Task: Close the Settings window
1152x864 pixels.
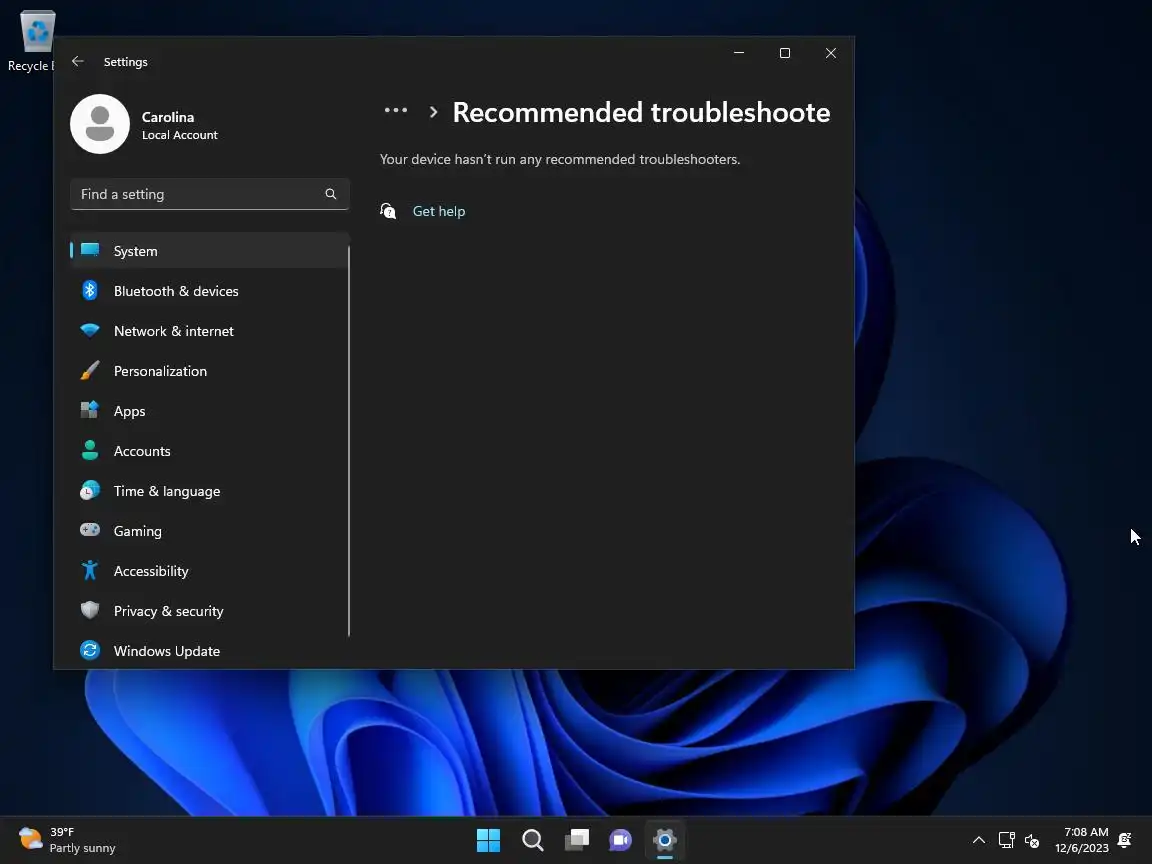Action: coord(831,53)
